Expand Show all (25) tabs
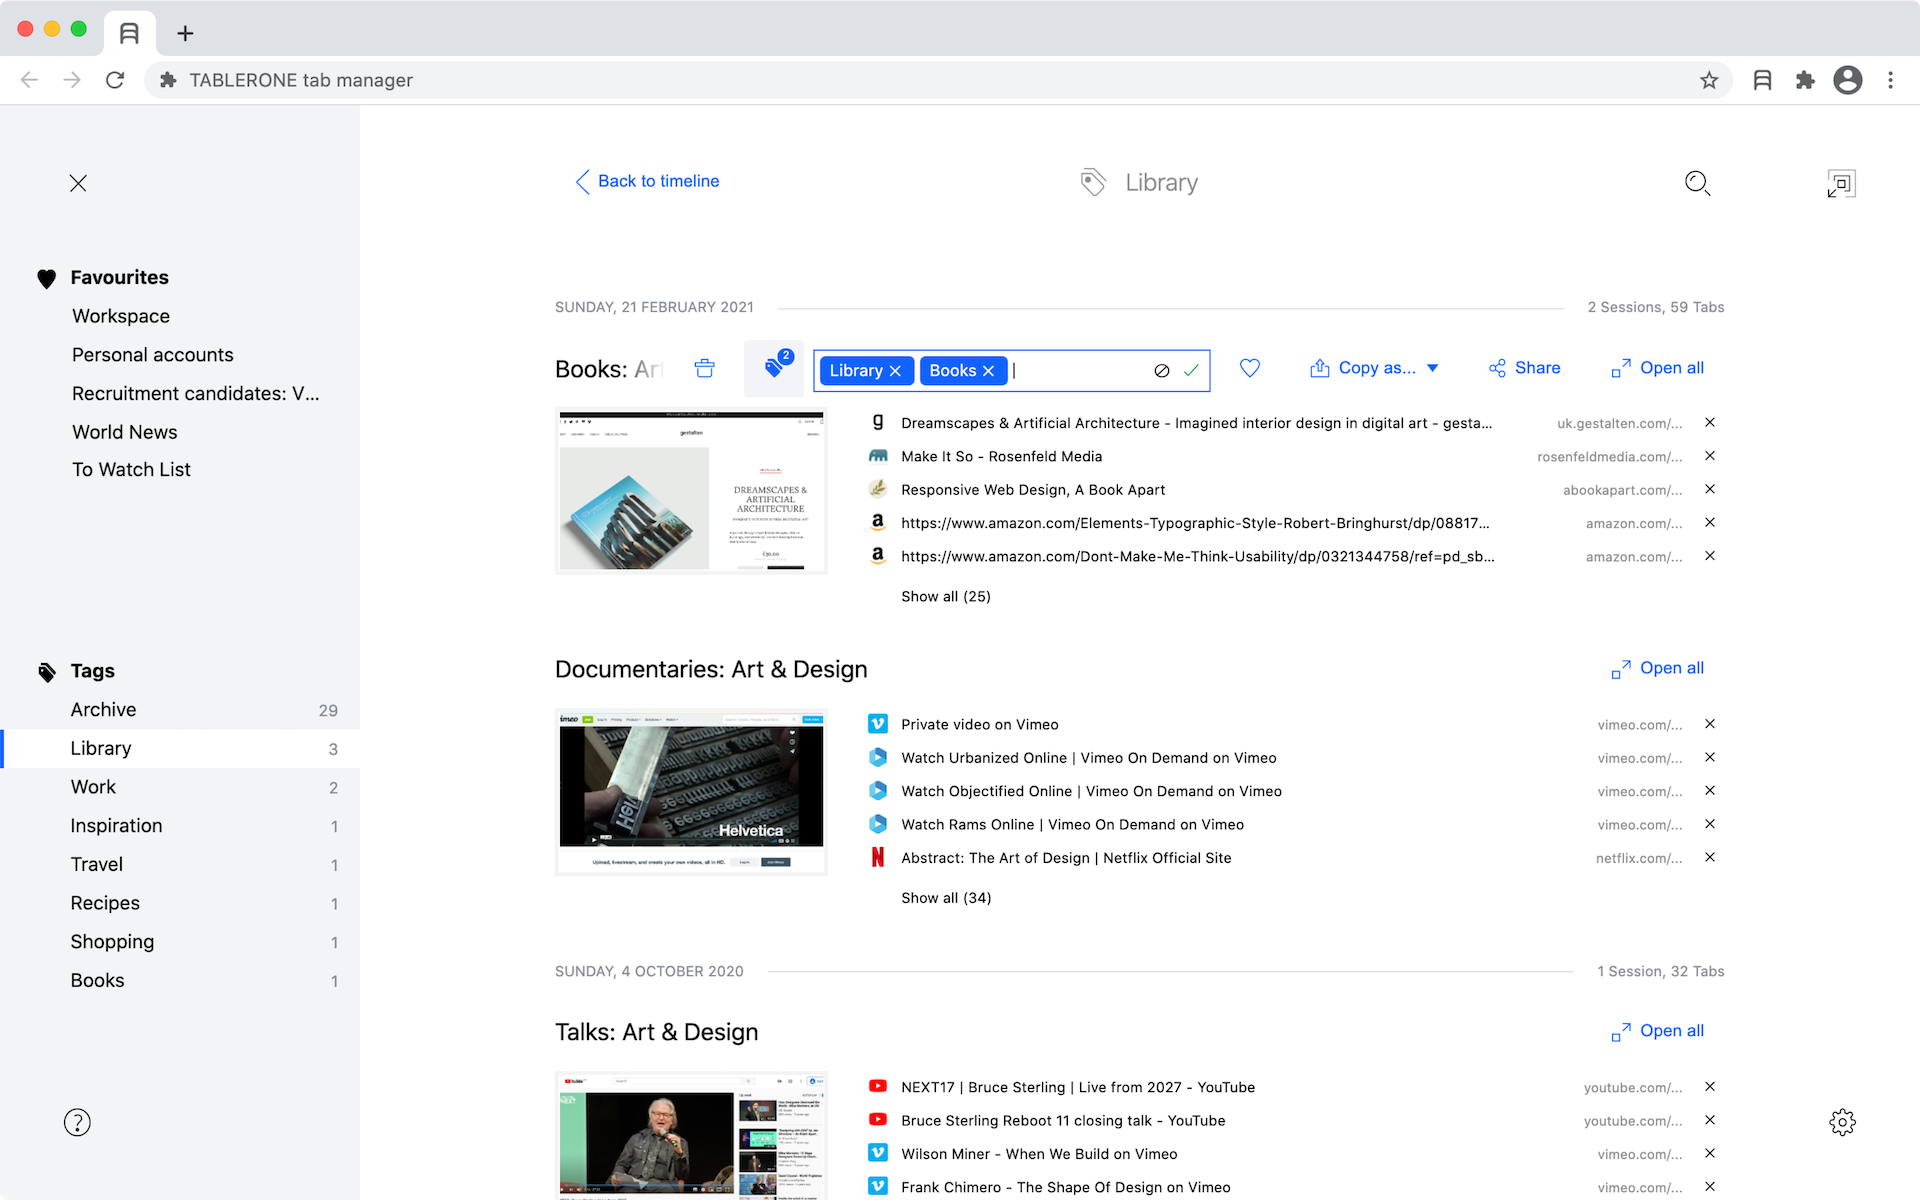This screenshot has height=1200, width=1920. (x=945, y=596)
